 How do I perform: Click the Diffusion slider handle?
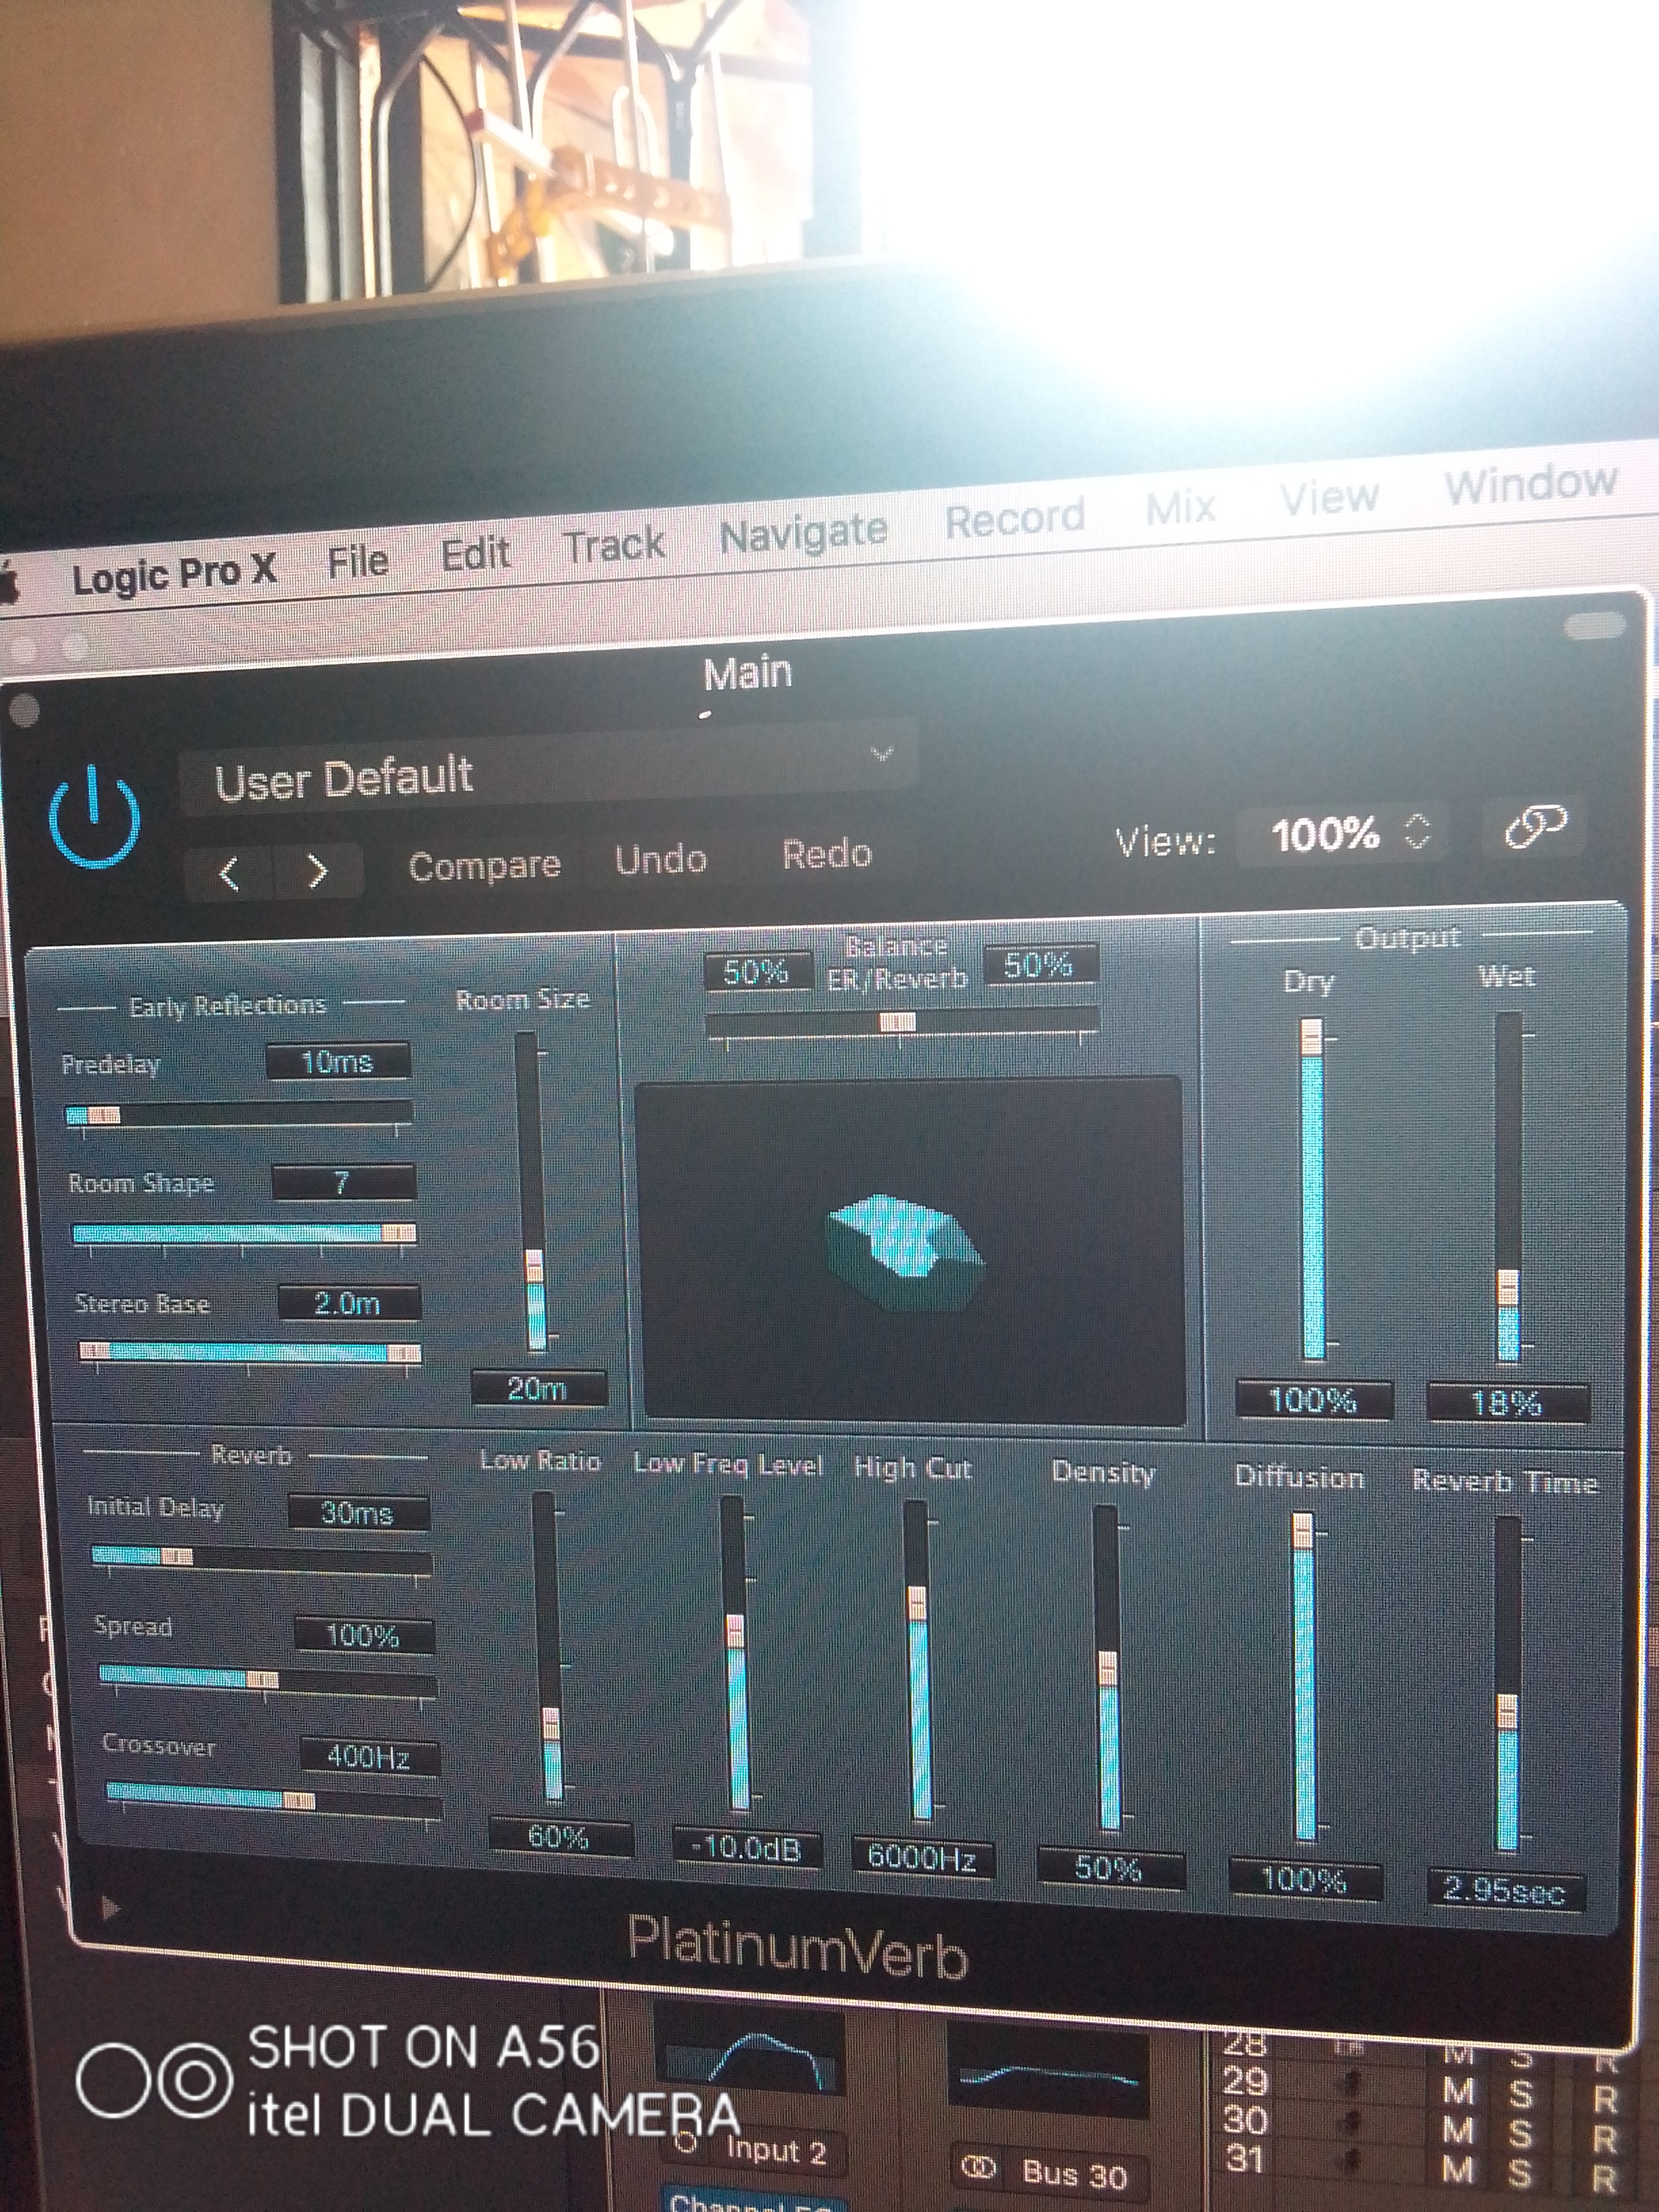click(x=1302, y=1532)
